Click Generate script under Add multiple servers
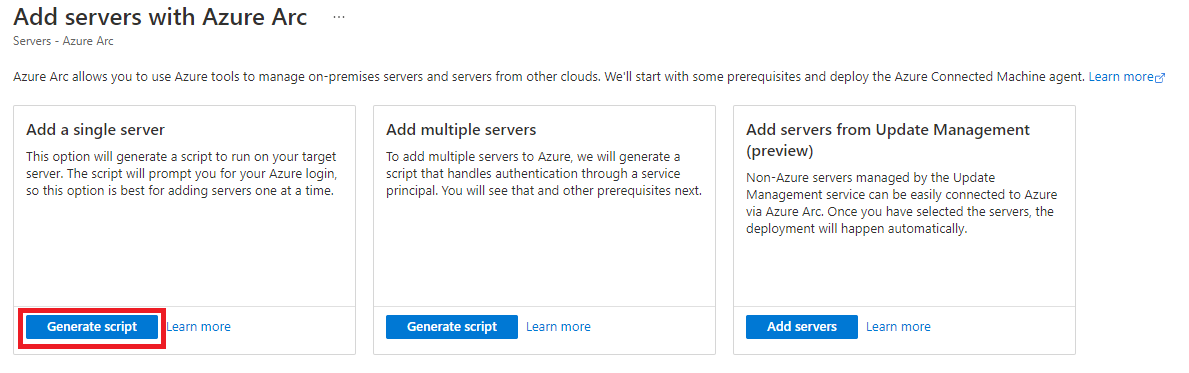1189x373 pixels. pos(452,327)
